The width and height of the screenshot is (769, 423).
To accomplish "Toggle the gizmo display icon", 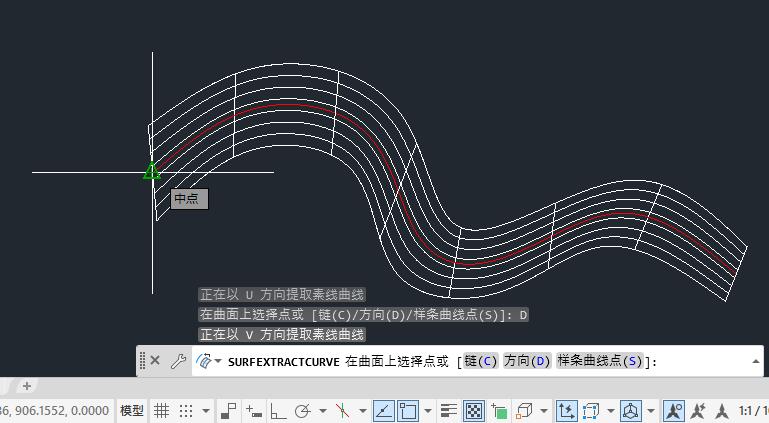I will point(631,410).
